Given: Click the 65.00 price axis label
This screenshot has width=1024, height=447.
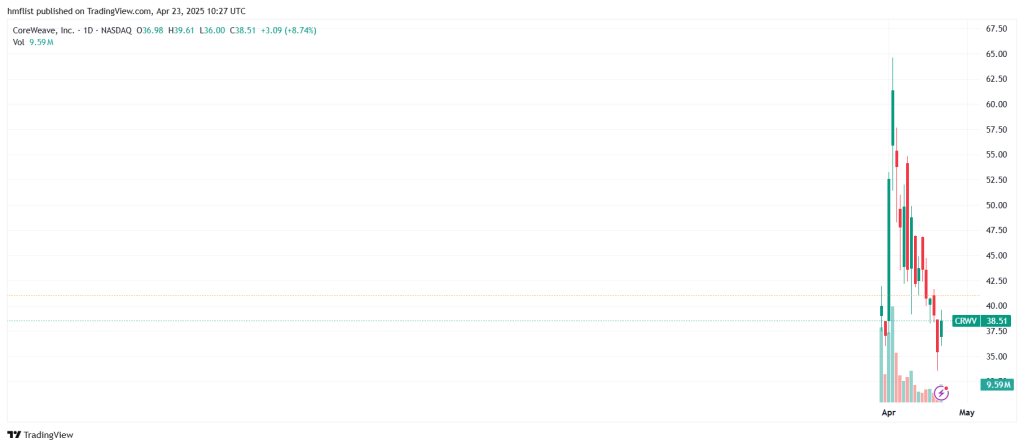Looking at the screenshot, I should pyautogui.click(x=996, y=54).
